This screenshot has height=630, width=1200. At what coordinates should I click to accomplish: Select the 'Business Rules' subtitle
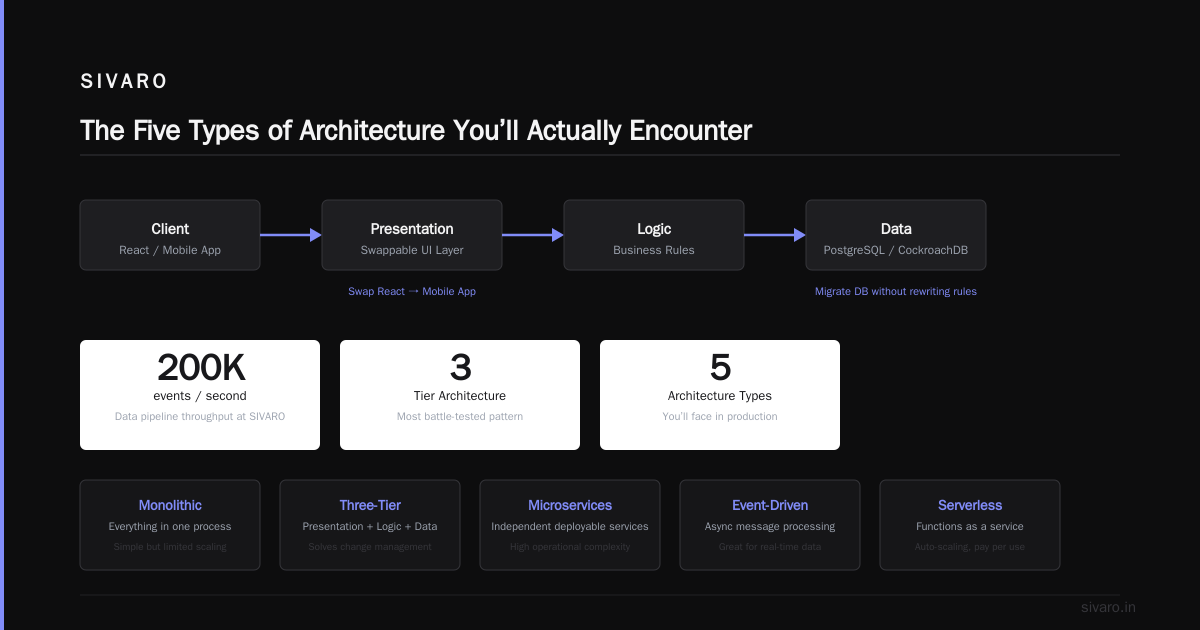coord(654,250)
